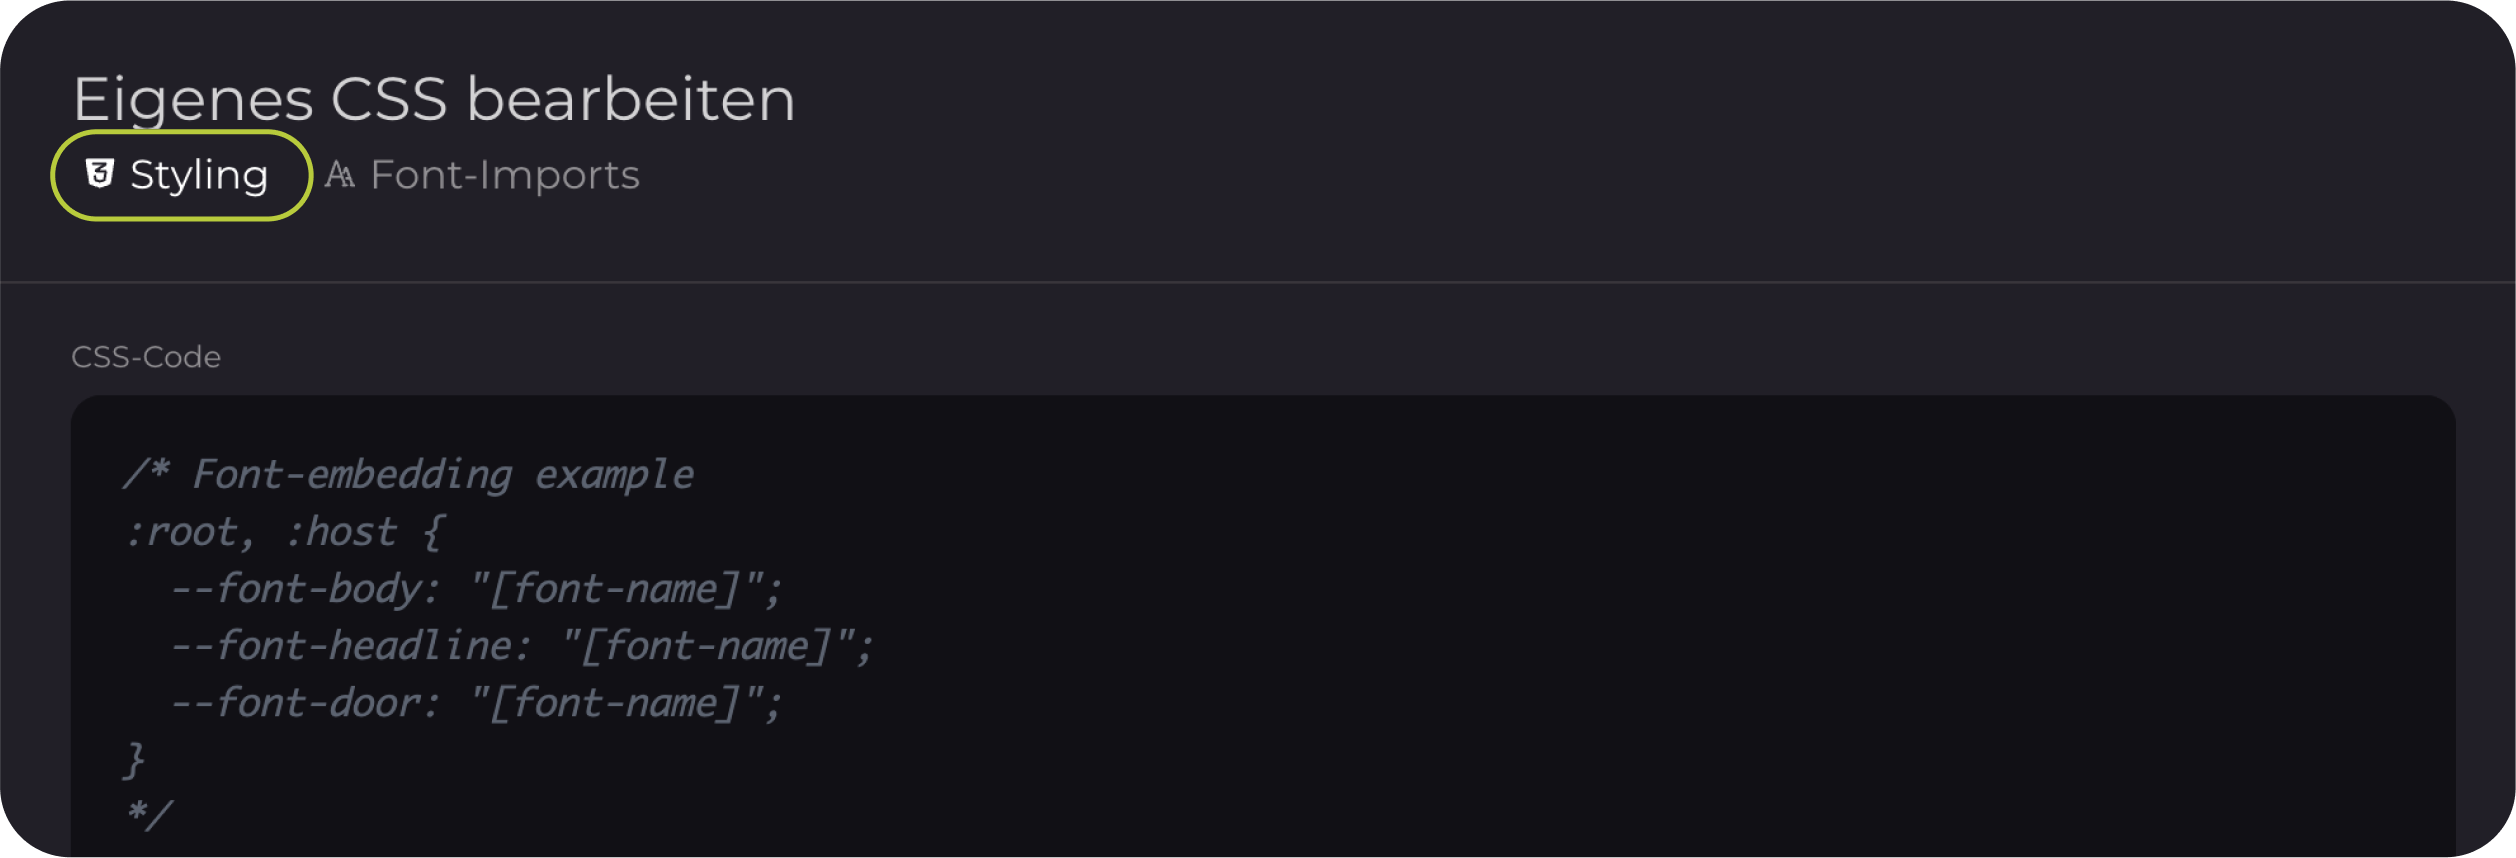
Task: Click the [font-name] value of --font-body
Action: pos(614,589)
